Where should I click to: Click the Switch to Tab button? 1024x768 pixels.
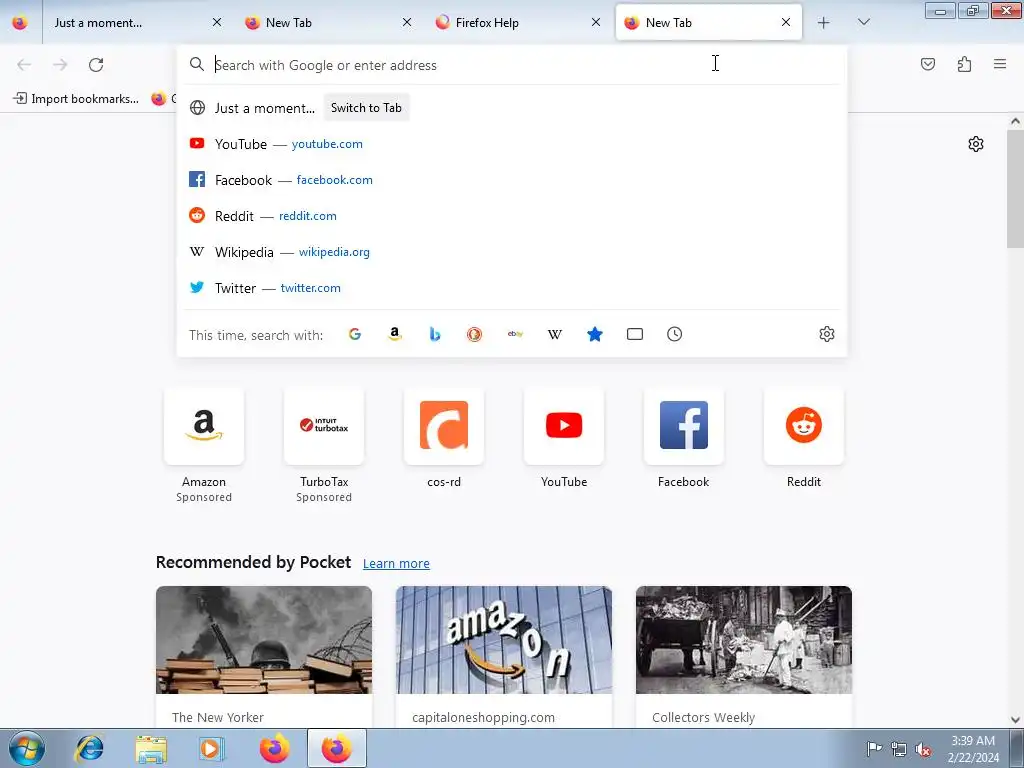point(366,108)
